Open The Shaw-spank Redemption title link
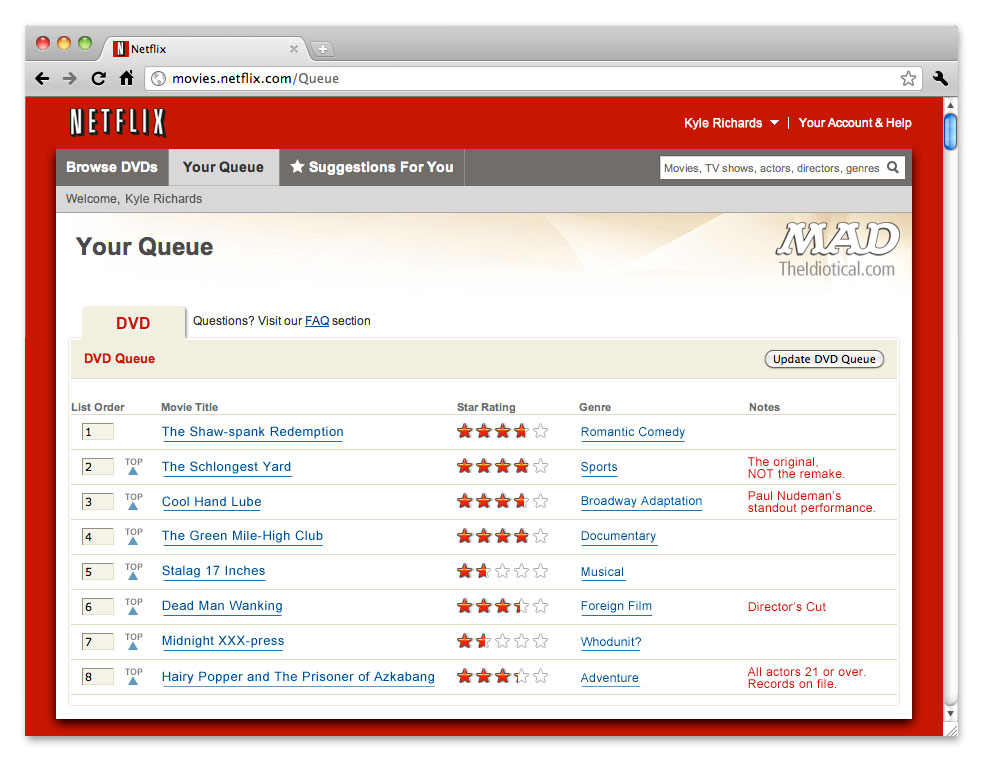Screen dimensions: 983x761 [253, 432]
